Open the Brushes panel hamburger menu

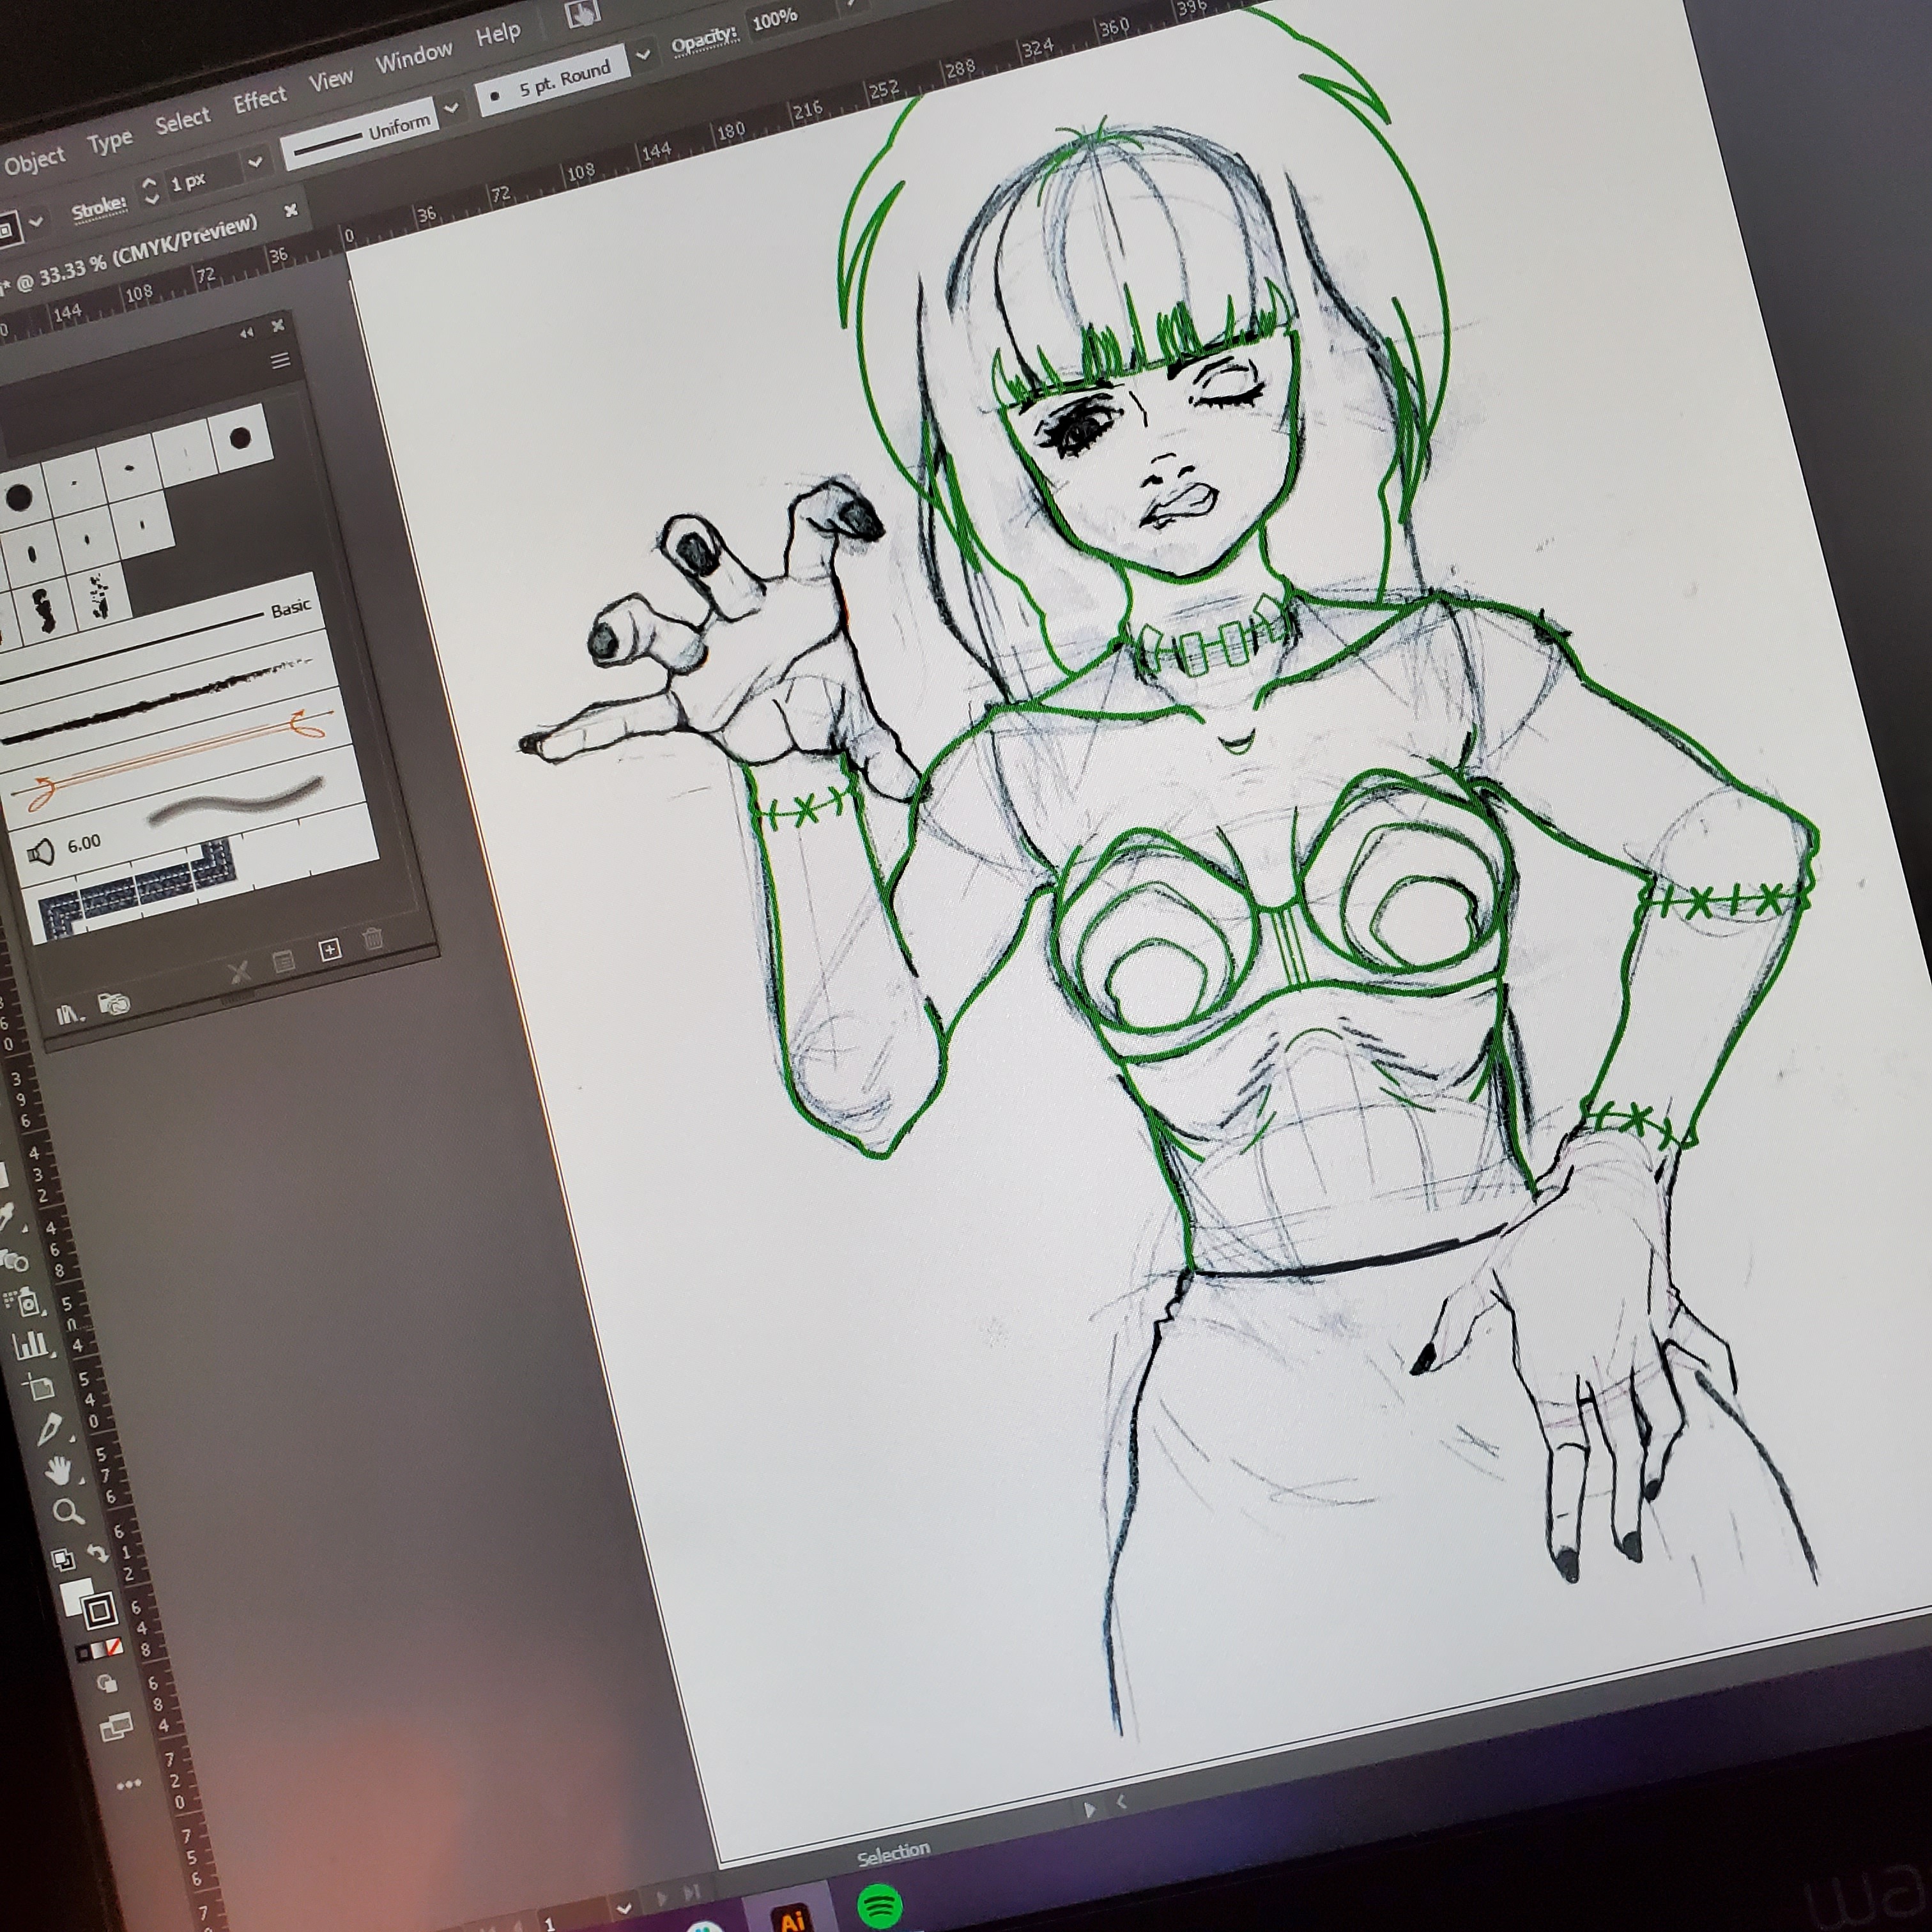pyautogui.click(x=280, y=360)
